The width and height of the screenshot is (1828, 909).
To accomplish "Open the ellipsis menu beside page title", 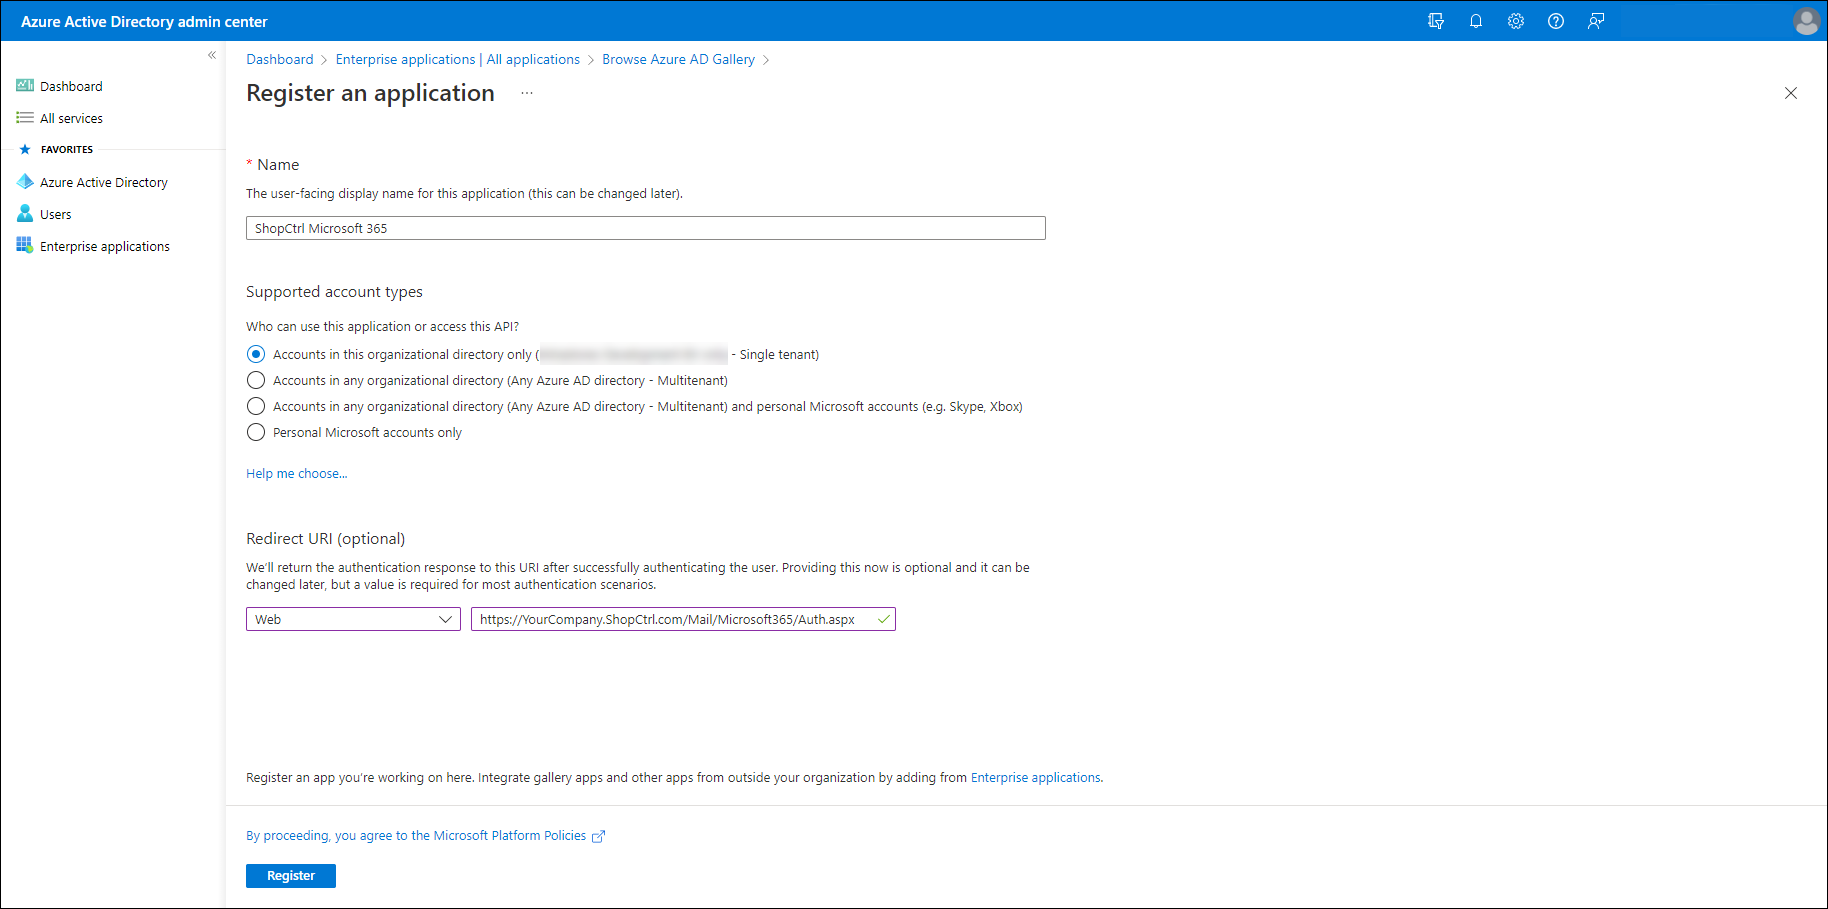I will (x=527, y=93).
